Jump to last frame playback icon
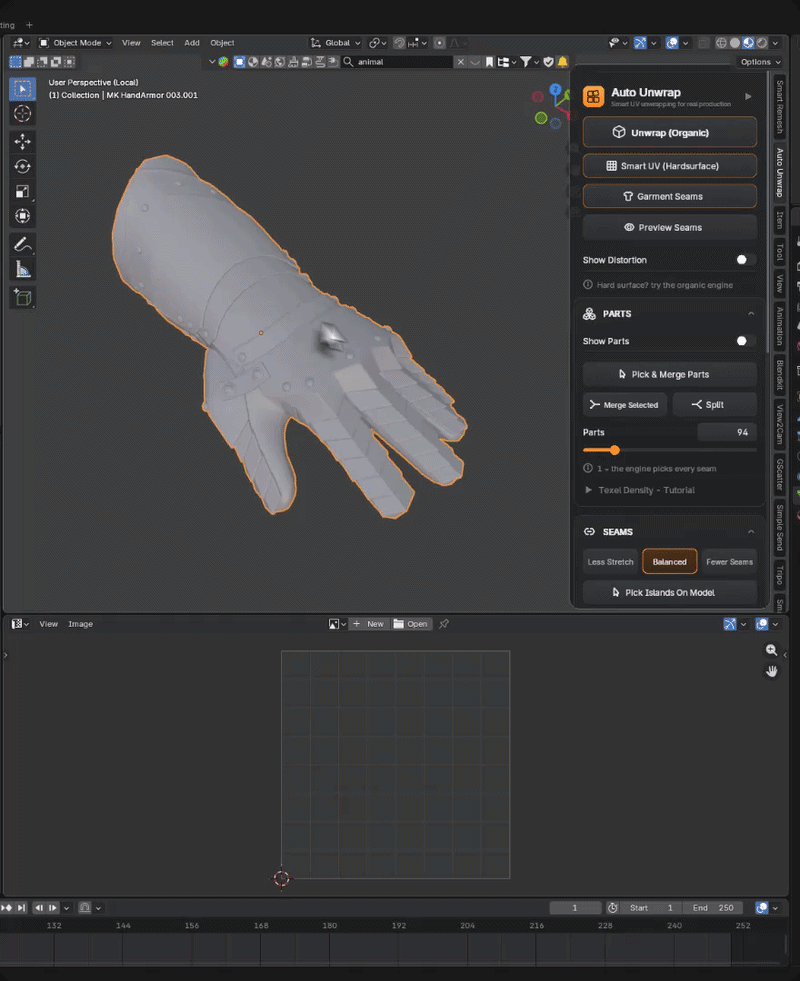This screenshot has width=800, height=981. click(x=21, y=908)
